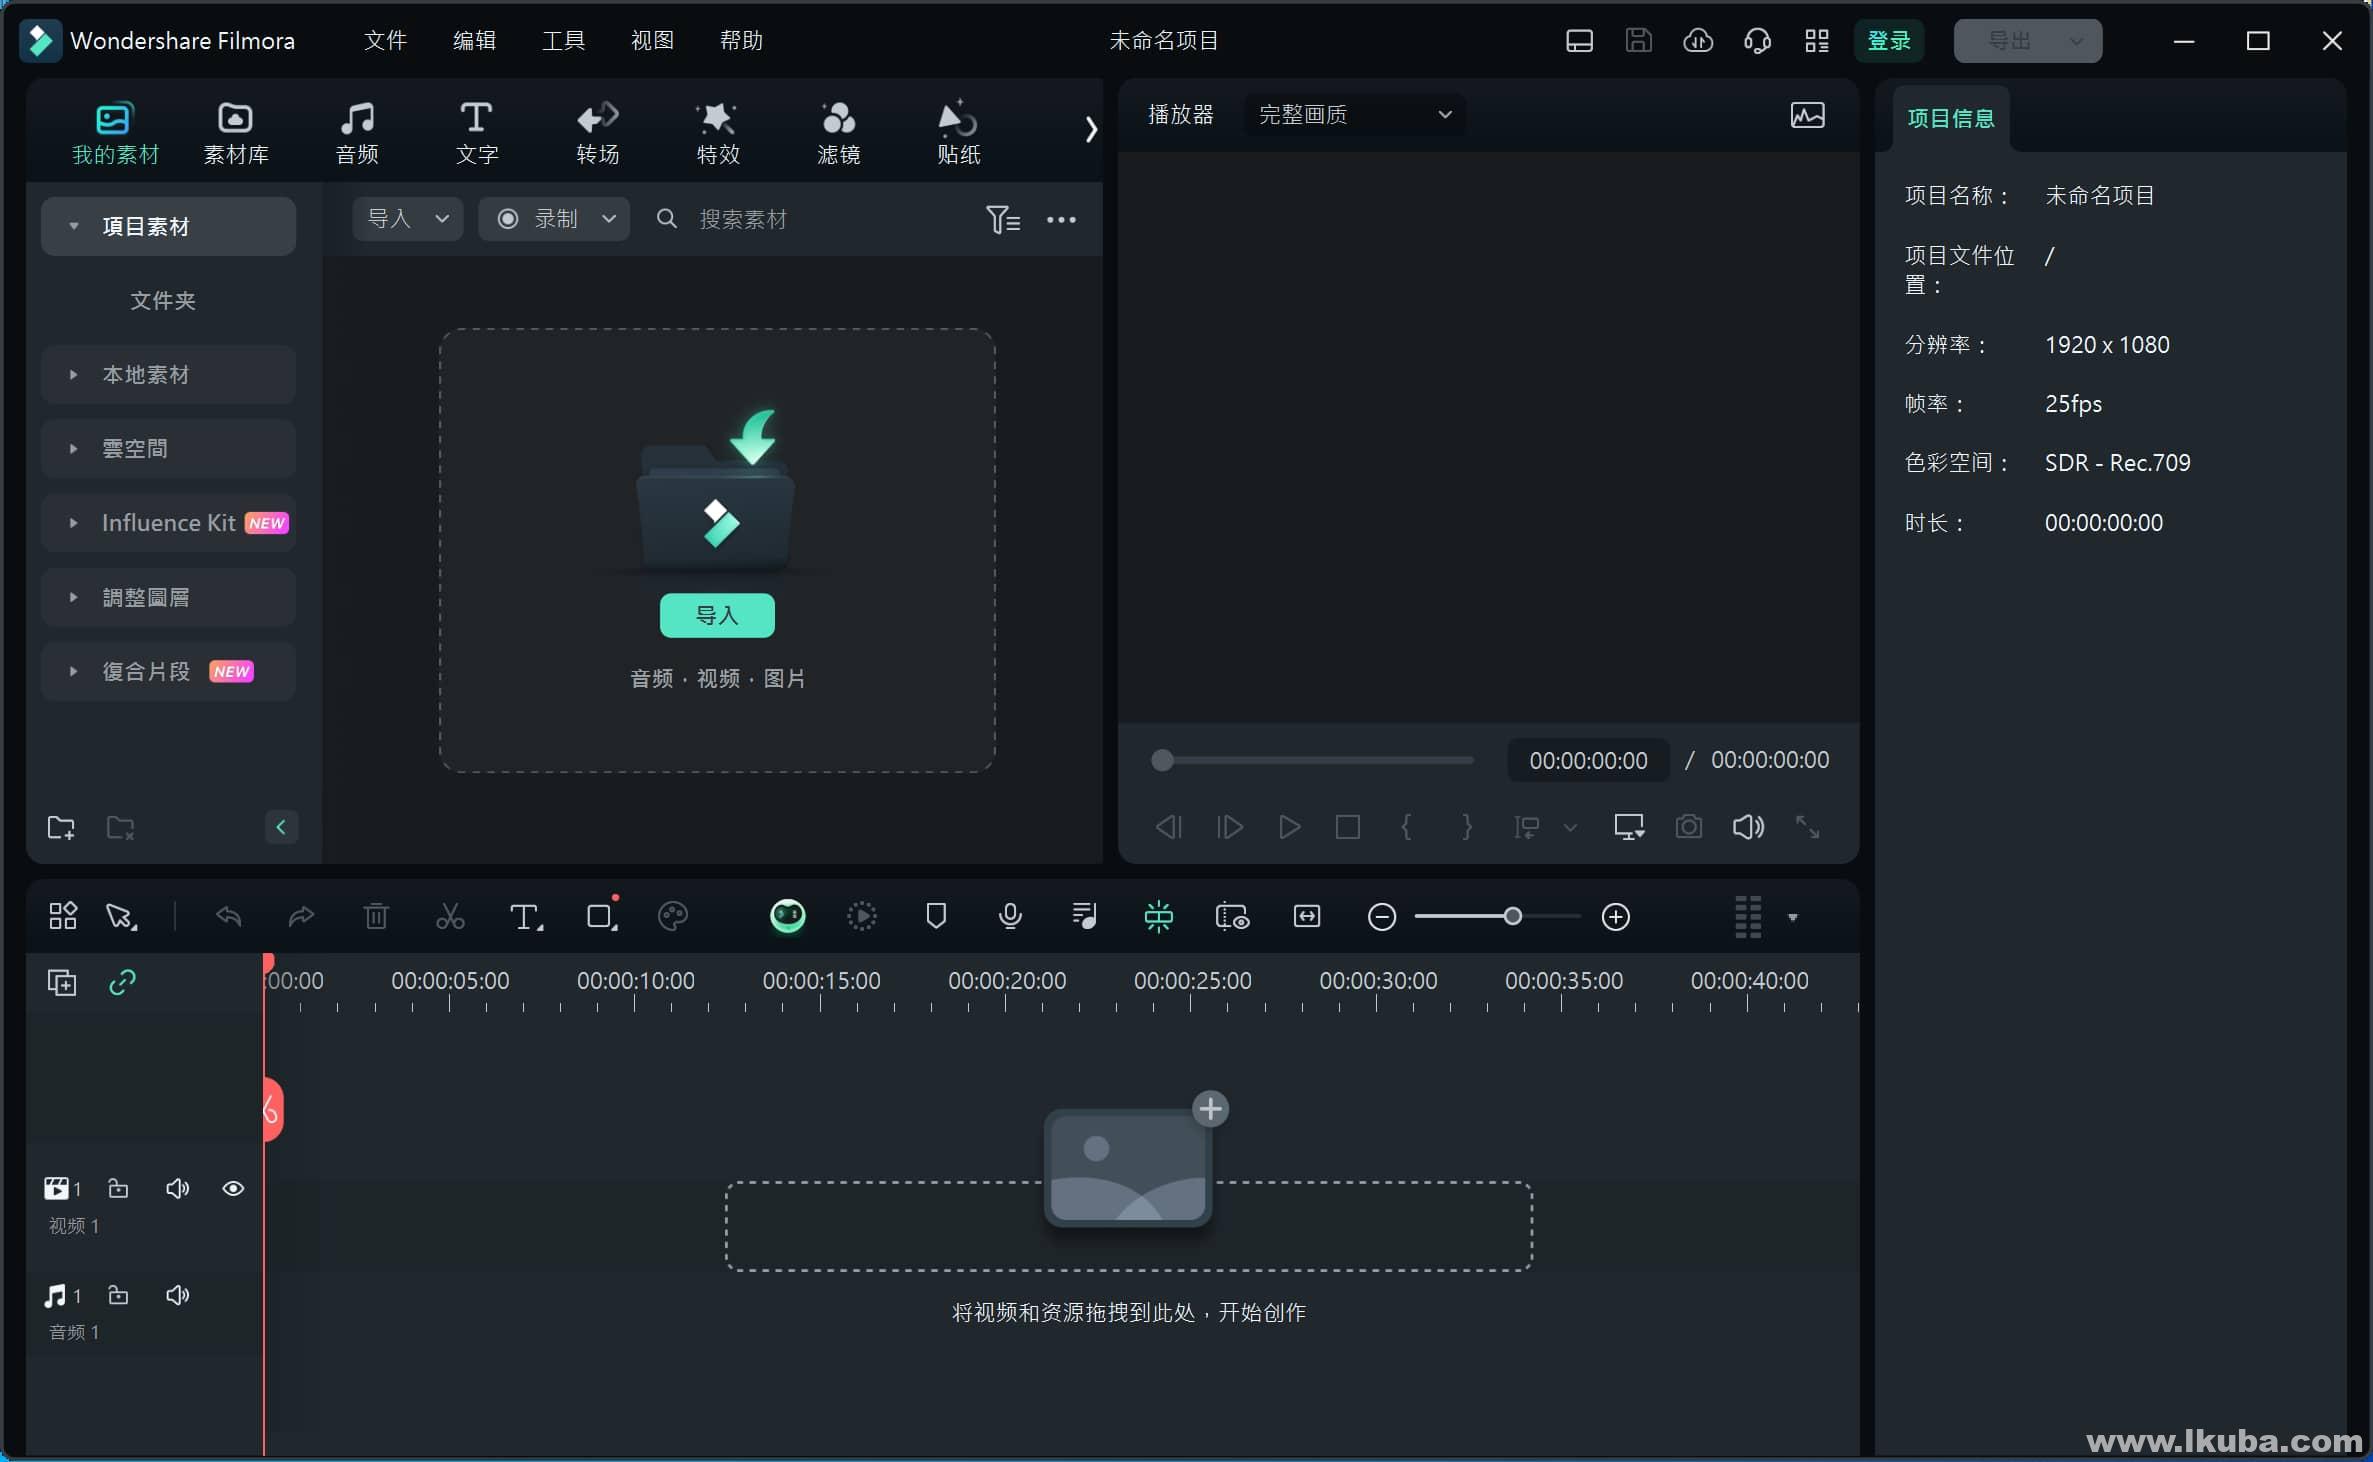Click the 登录 login button

point(1889,40)
